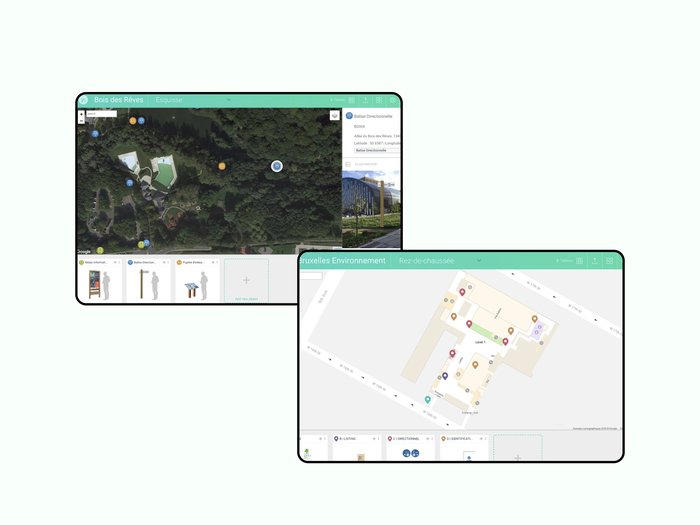The height and width of the screenshot is (525, 700).
Task: Expand the Rez-de-chaussée floor dropdown
Action: click(478, 260)
